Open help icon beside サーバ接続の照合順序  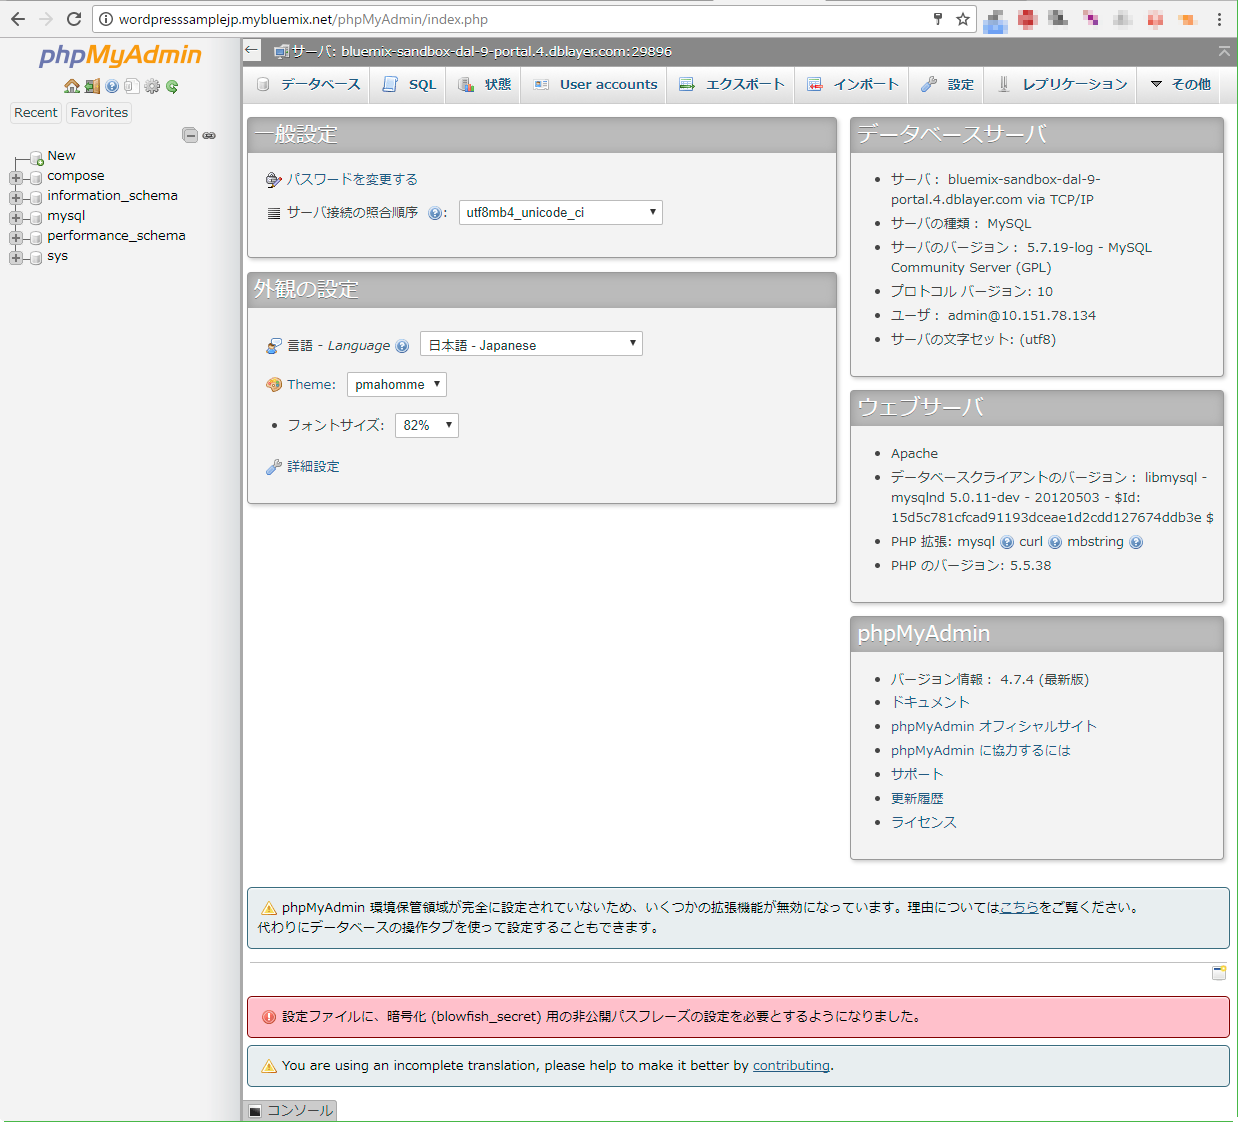435,213
